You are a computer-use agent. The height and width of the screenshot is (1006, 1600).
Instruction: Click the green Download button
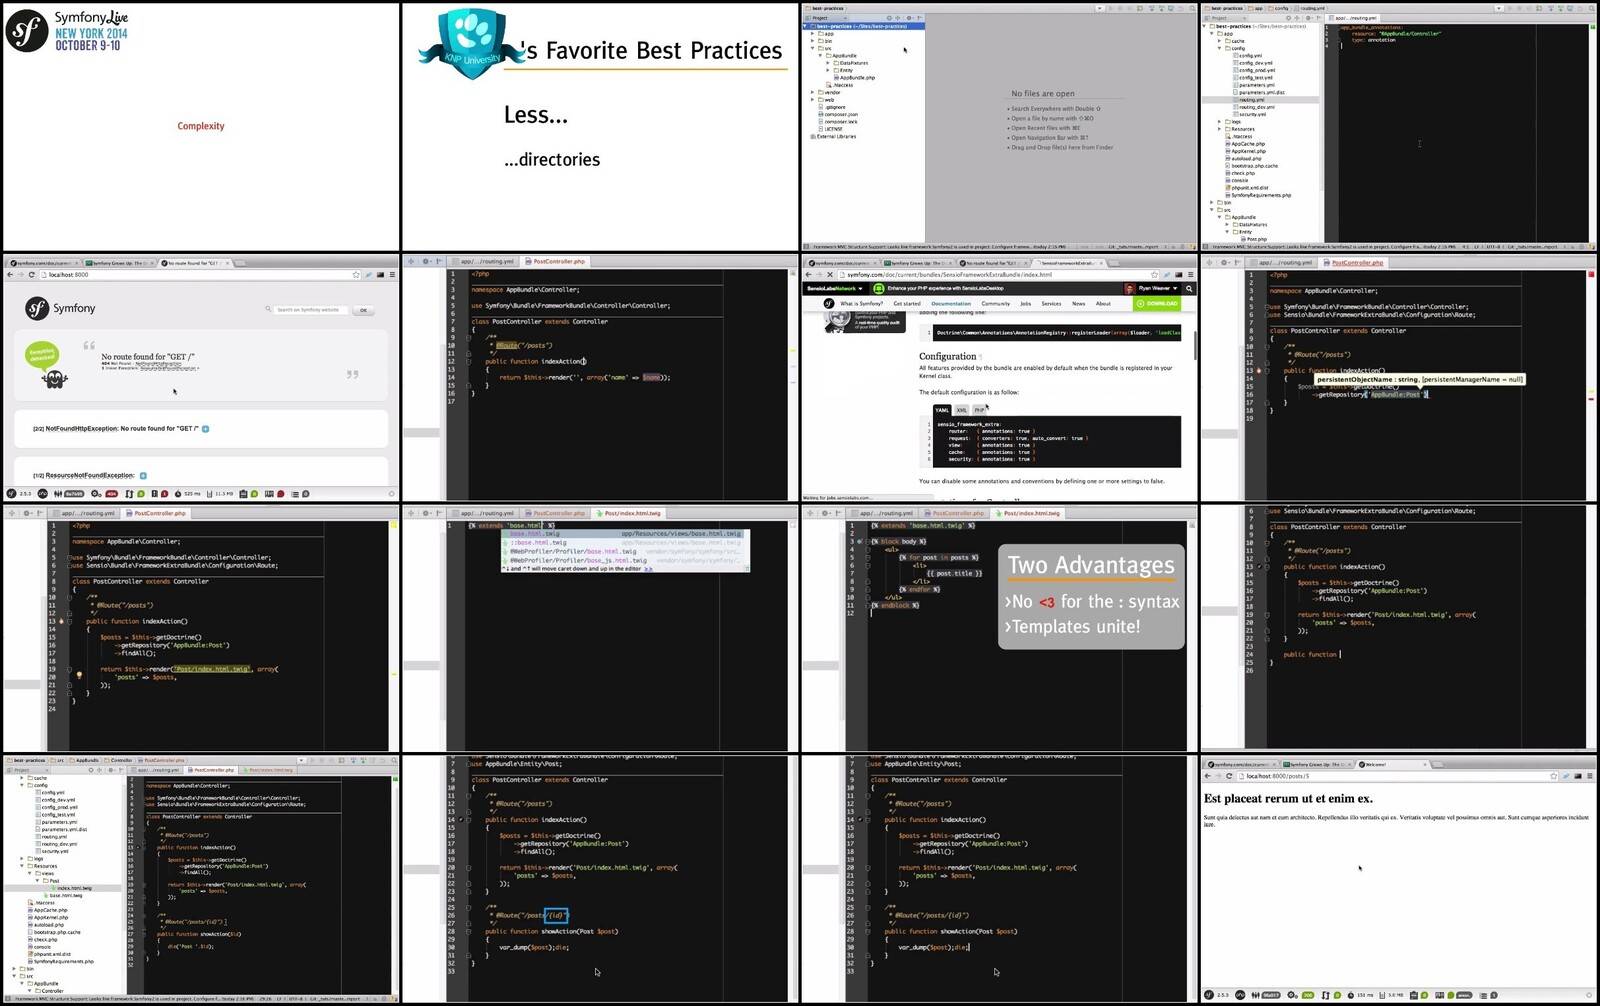pyautogui.click(x=1158, y=303)
